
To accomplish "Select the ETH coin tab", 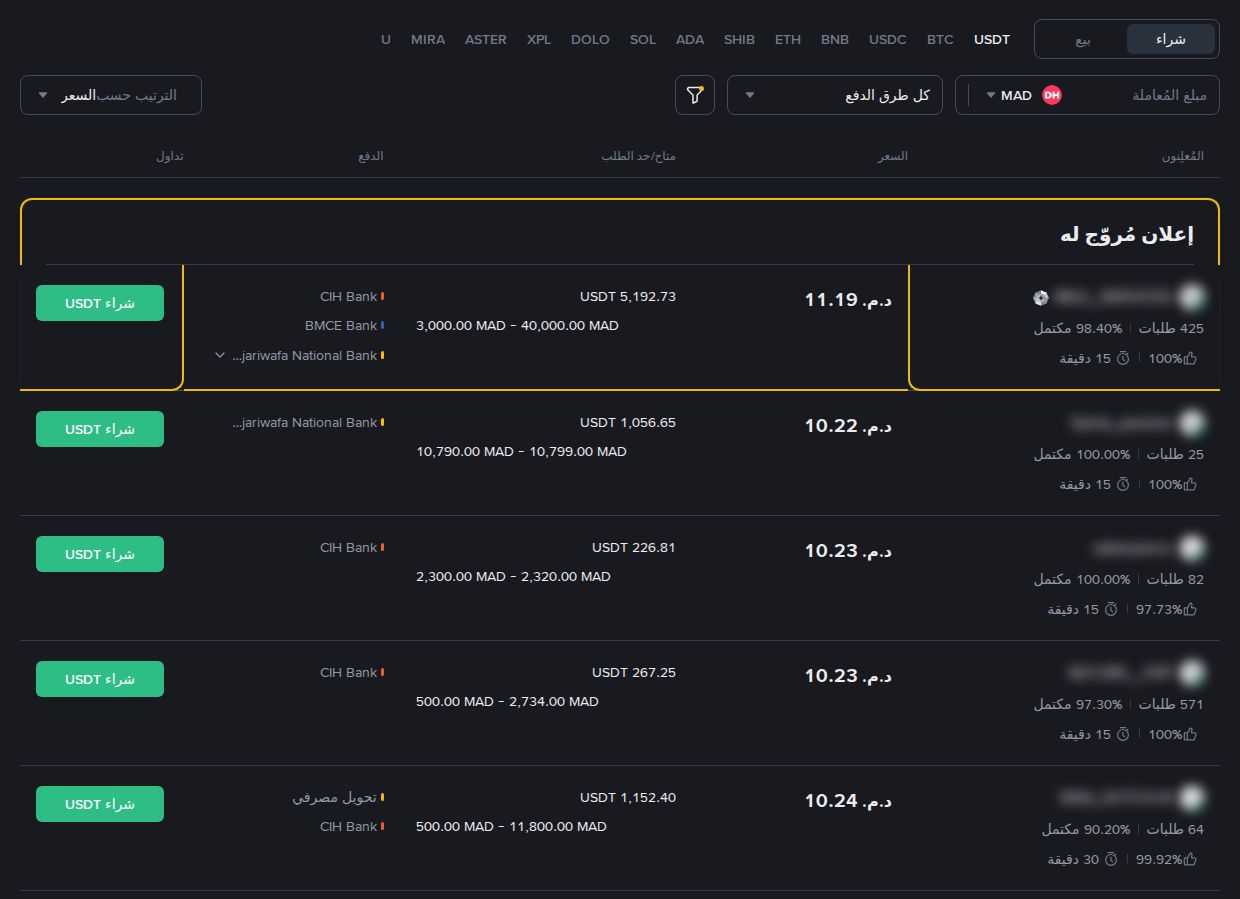I will point(788,40).
